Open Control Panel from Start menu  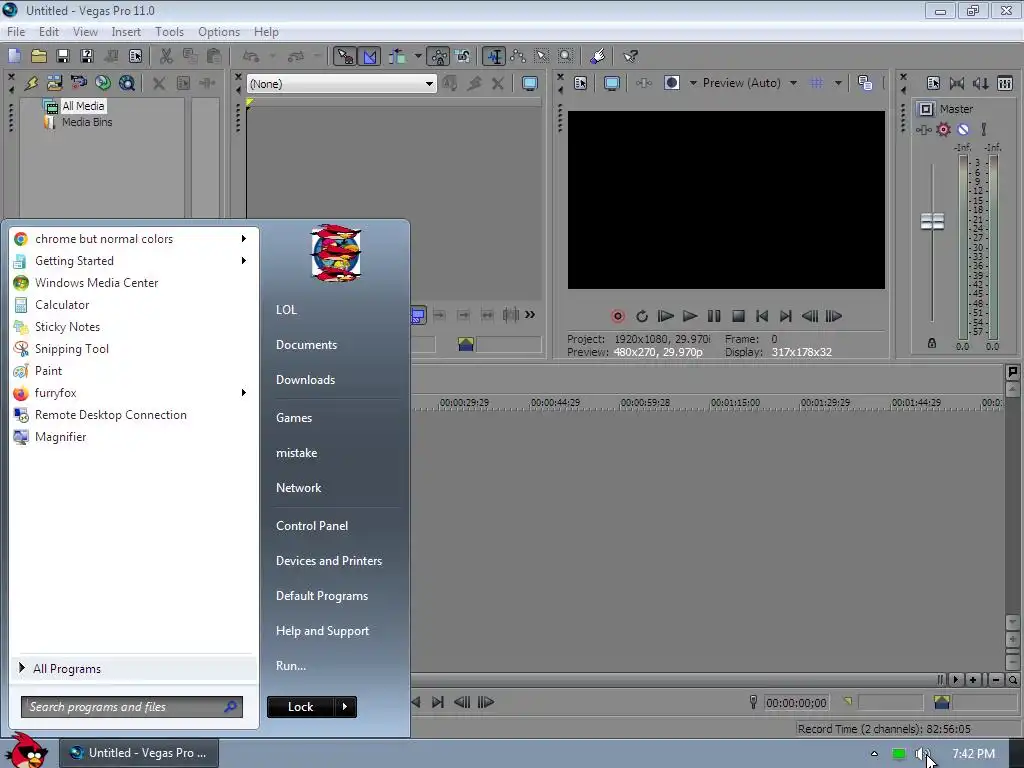point(312,526)
